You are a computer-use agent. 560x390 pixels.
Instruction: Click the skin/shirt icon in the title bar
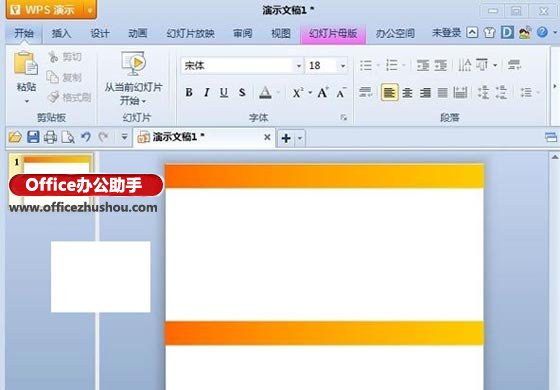coord(489,33)
